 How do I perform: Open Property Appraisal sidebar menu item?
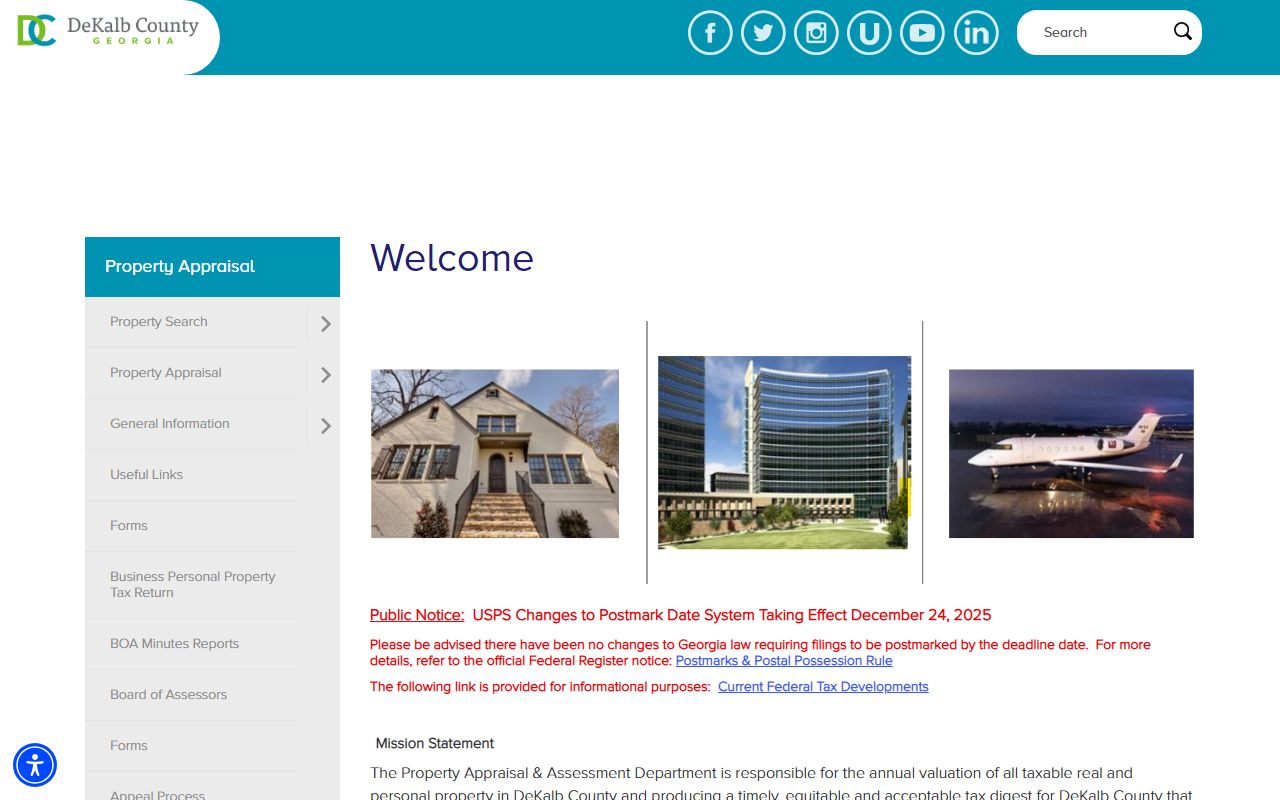coord(166,373)
